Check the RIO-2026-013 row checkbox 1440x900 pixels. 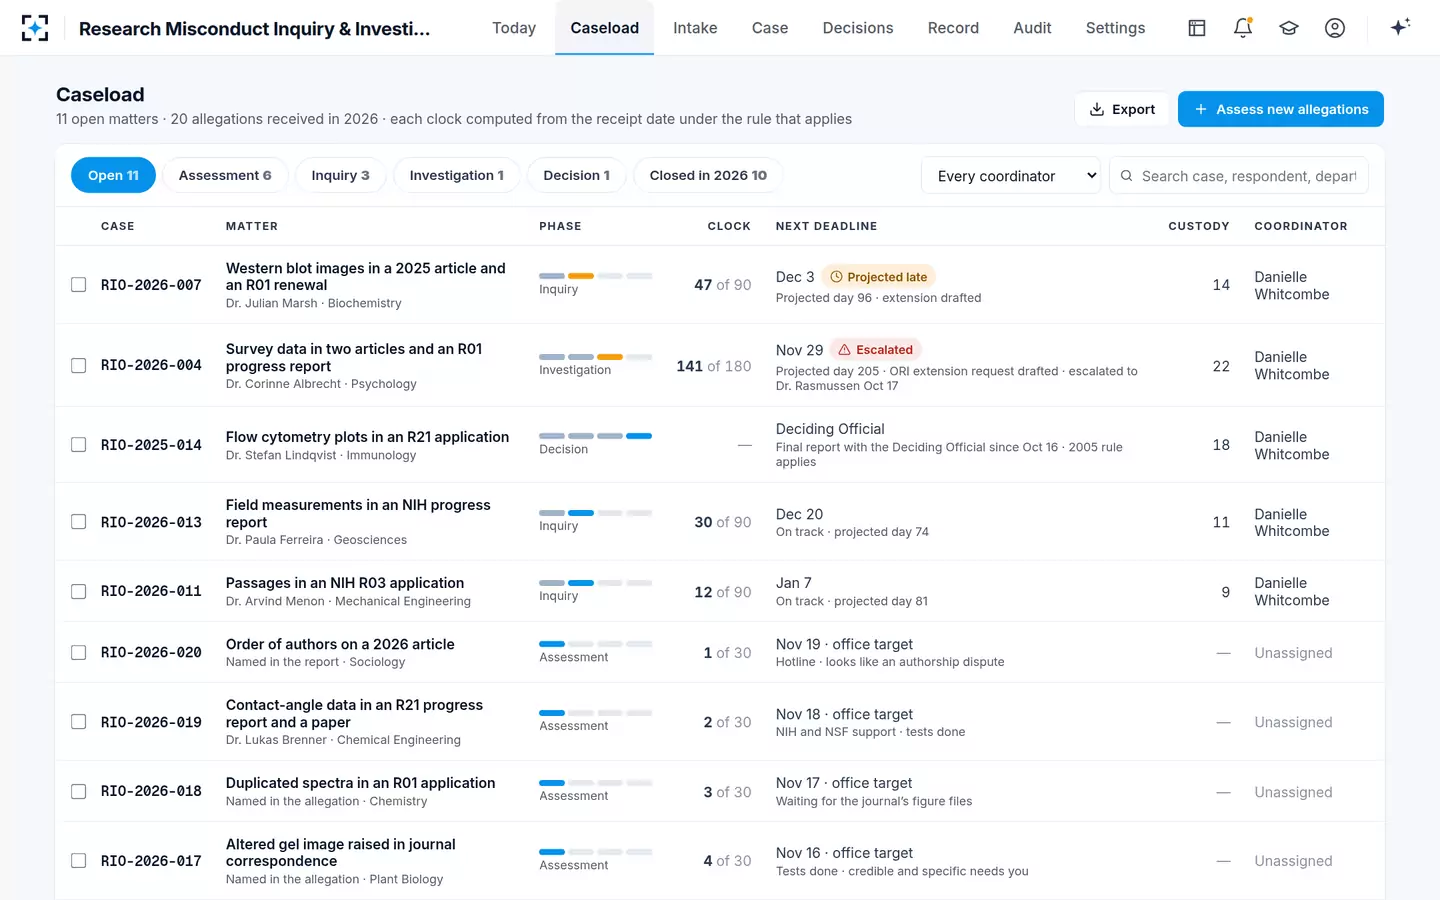click(78, 522)
